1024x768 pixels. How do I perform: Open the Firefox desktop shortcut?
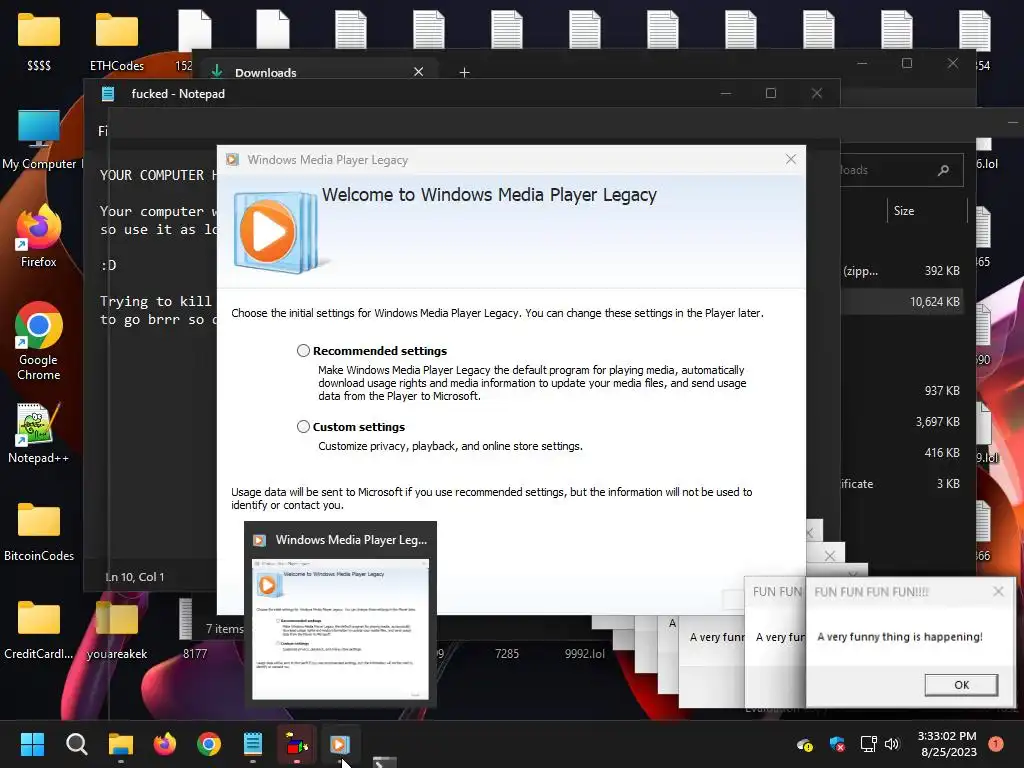click(x=39, y=236)
